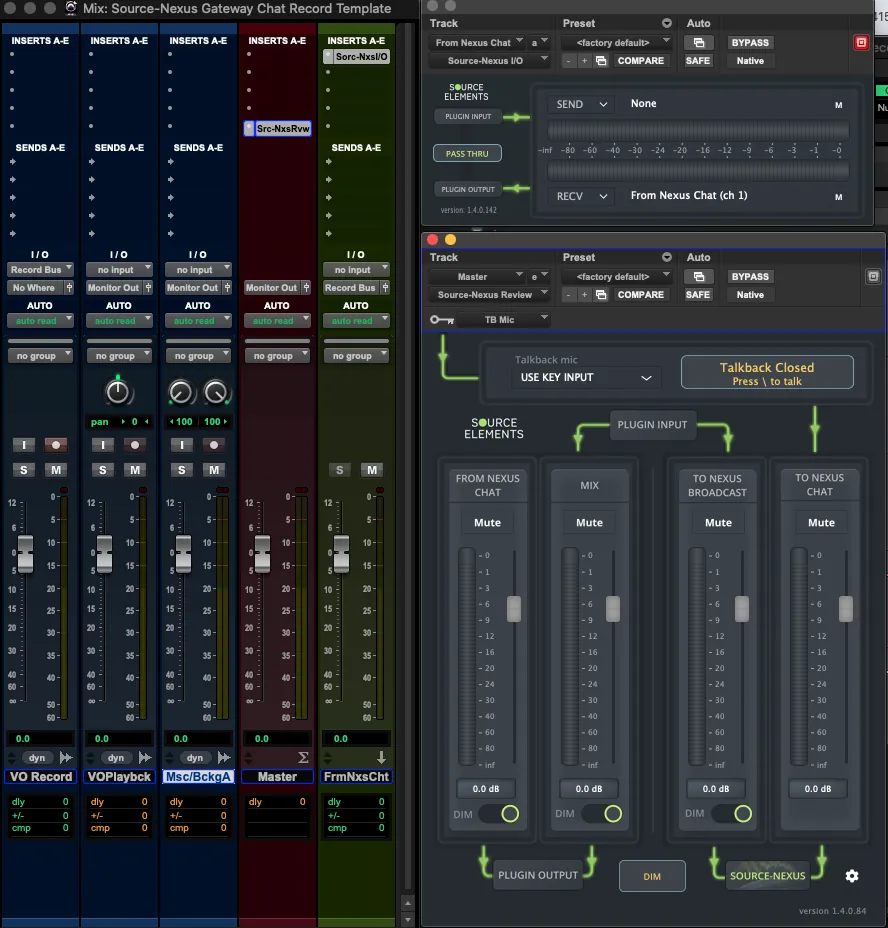888x928 pixels.
Task: Click the preset menu circle icon in Source-Nexus Review
Action: tap(667, 257)
